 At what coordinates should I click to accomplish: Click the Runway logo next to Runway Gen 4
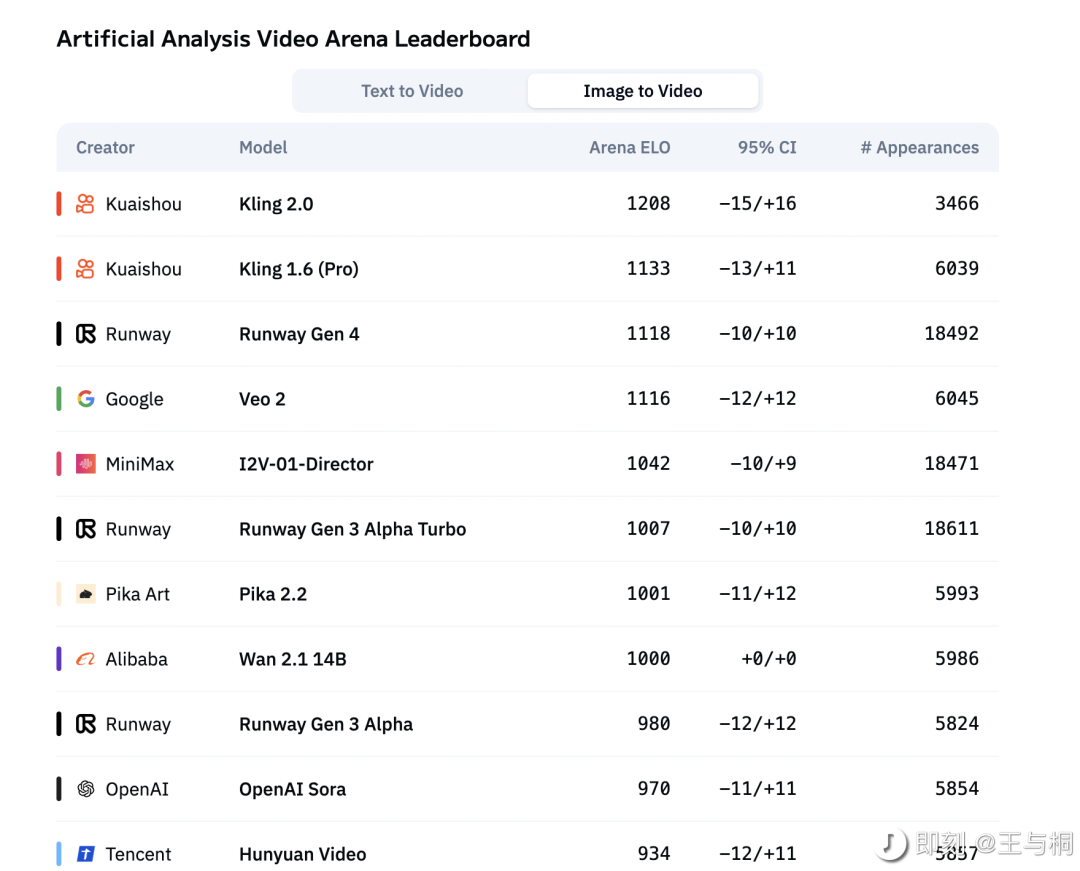pos(85,334)
